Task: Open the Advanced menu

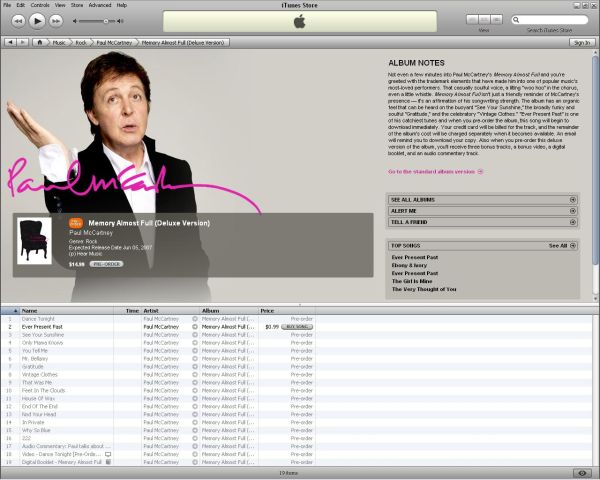Action: pyautogui.click(x=100, y=5)
